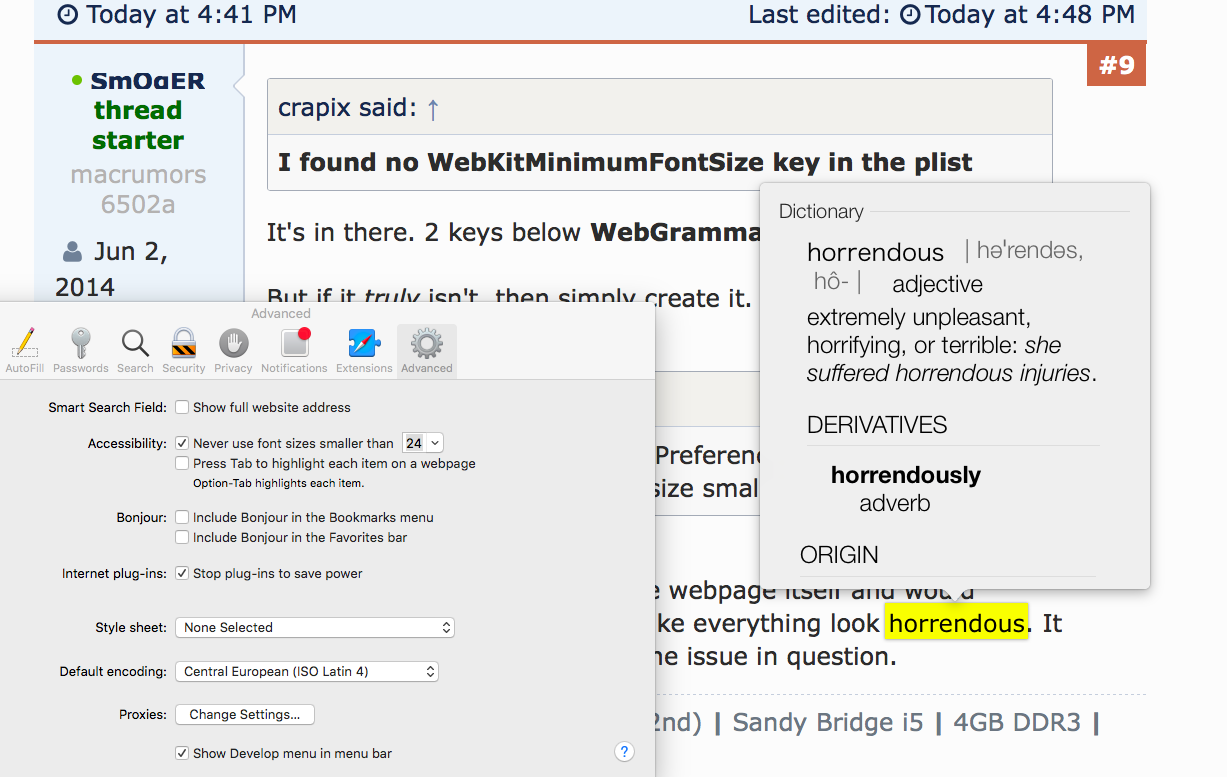Image resolution: width=1227 pixels, height=777 pixels.
Task: Switch to the Search preferences pane
Action: tap(135, 350)
